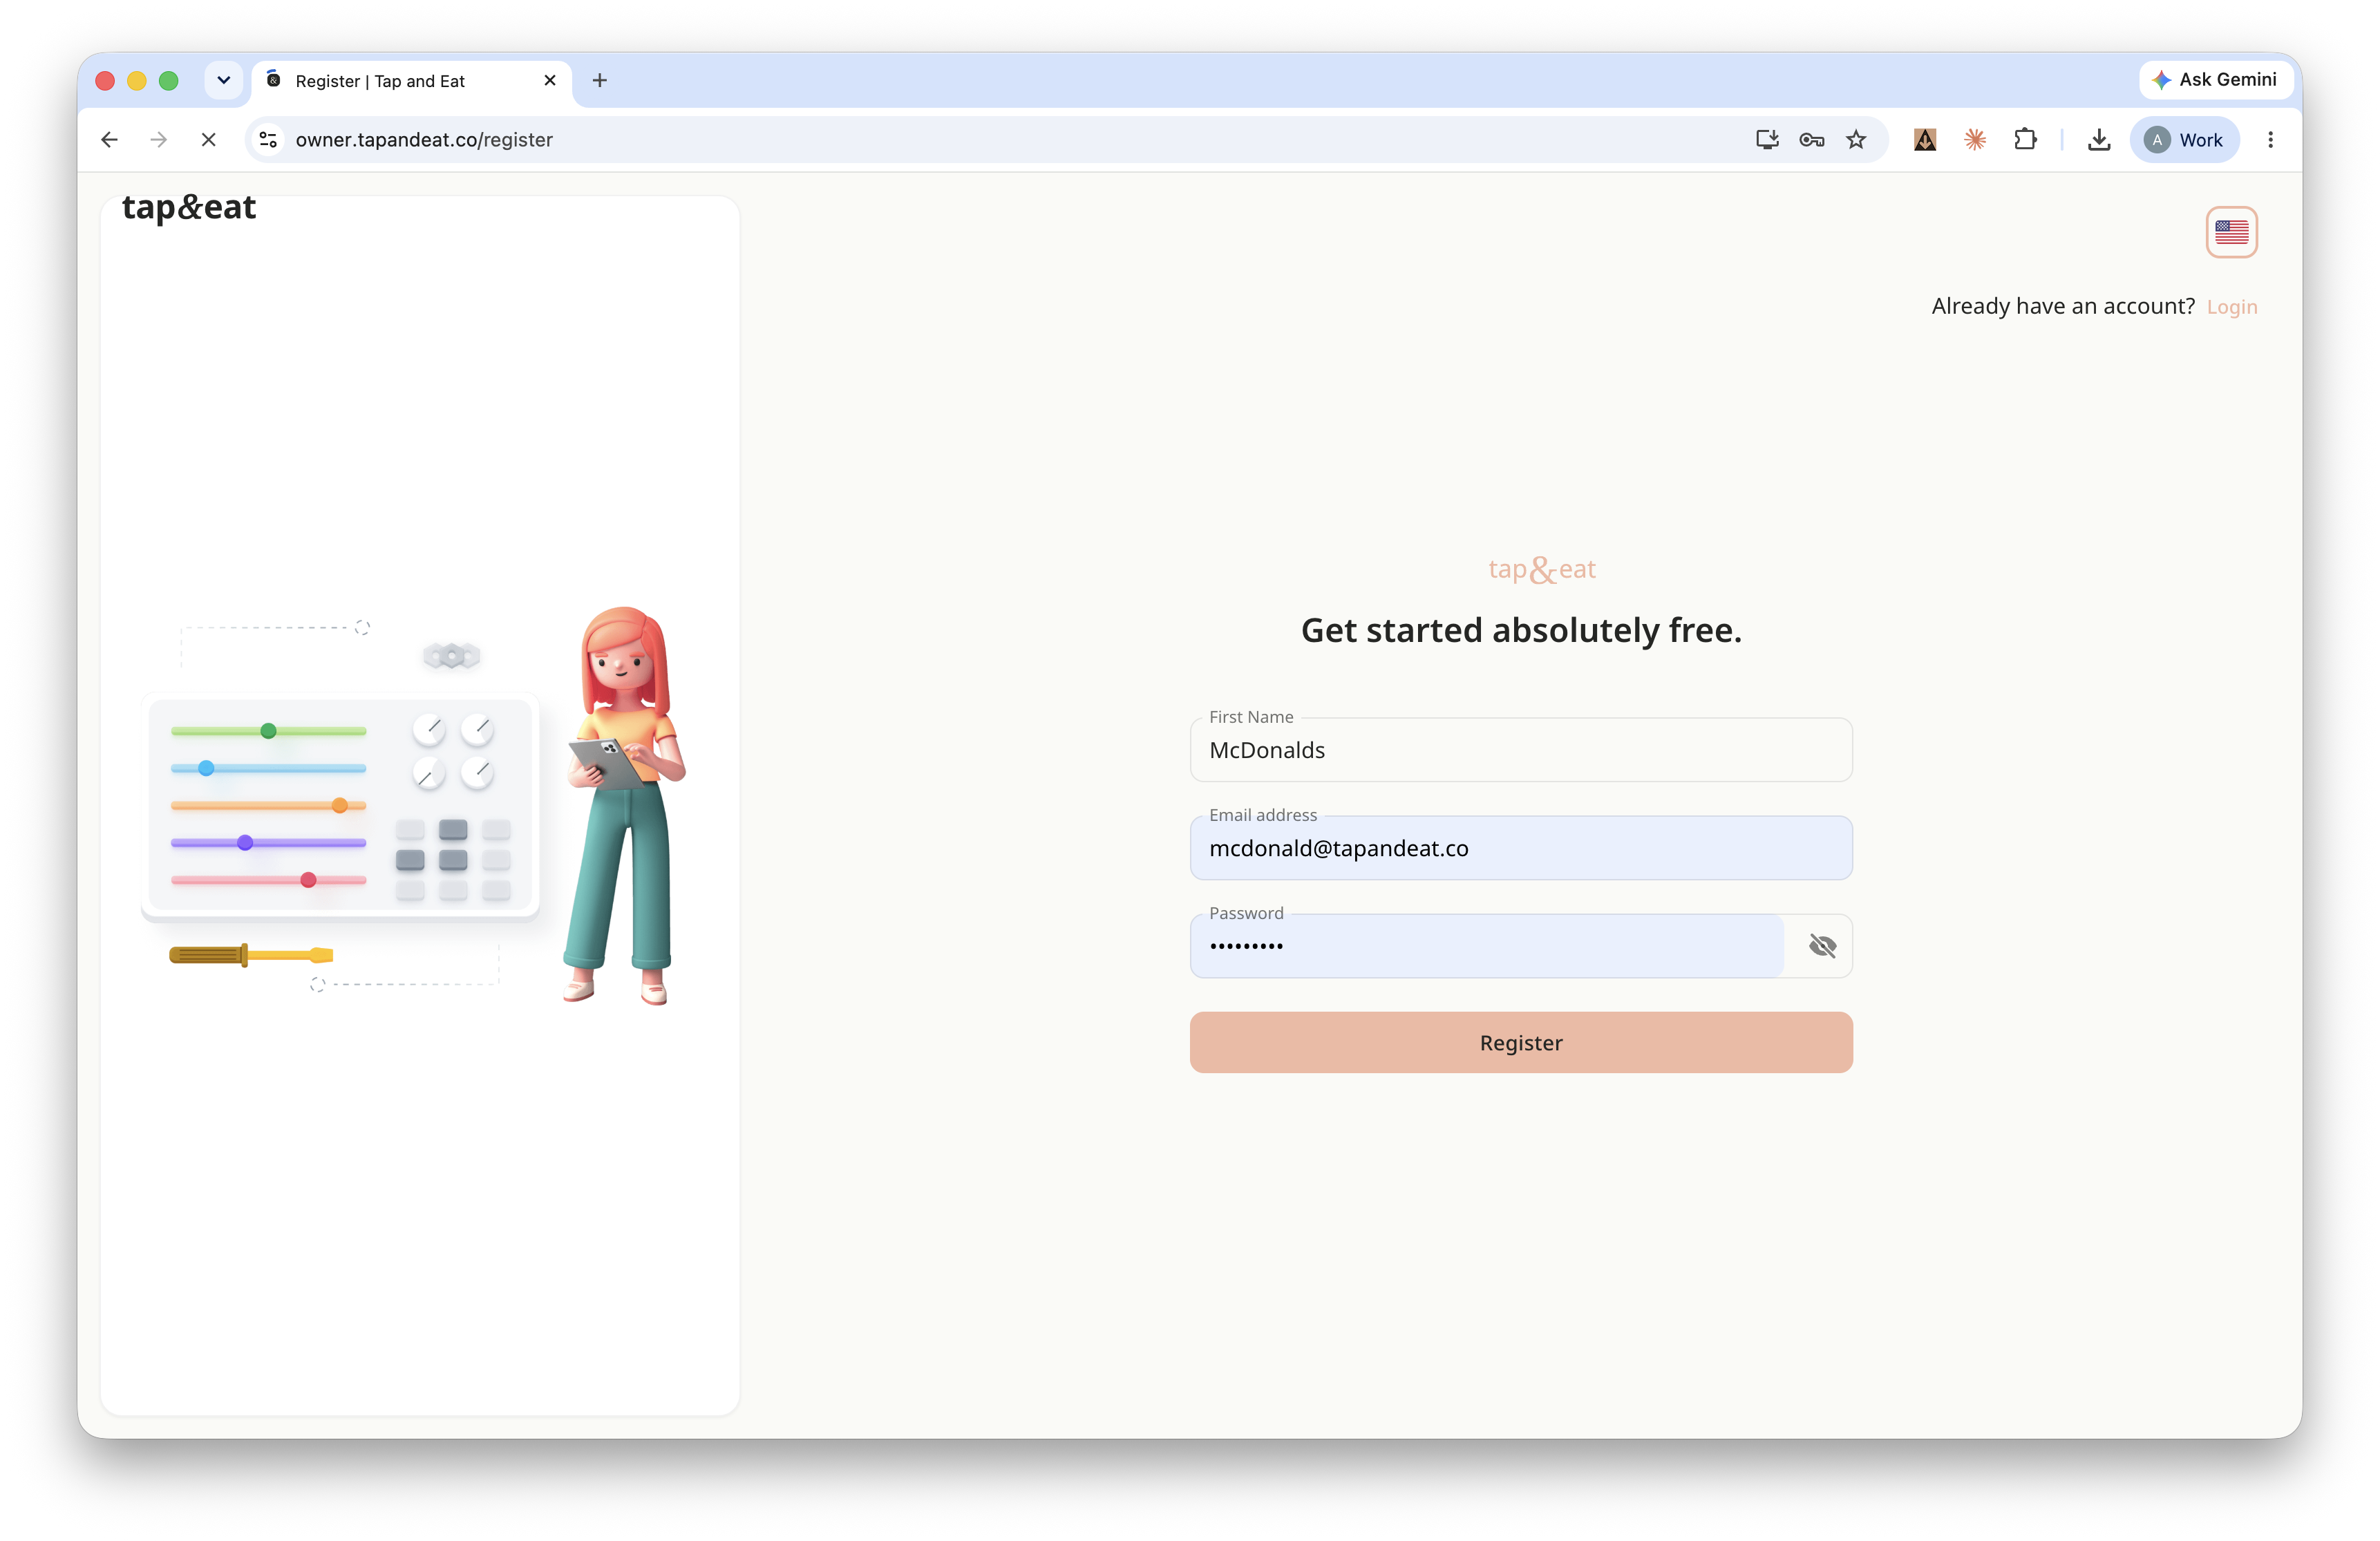Expand the tab search dropdown
This screenshot has width=2380, height=1541.
224,80
